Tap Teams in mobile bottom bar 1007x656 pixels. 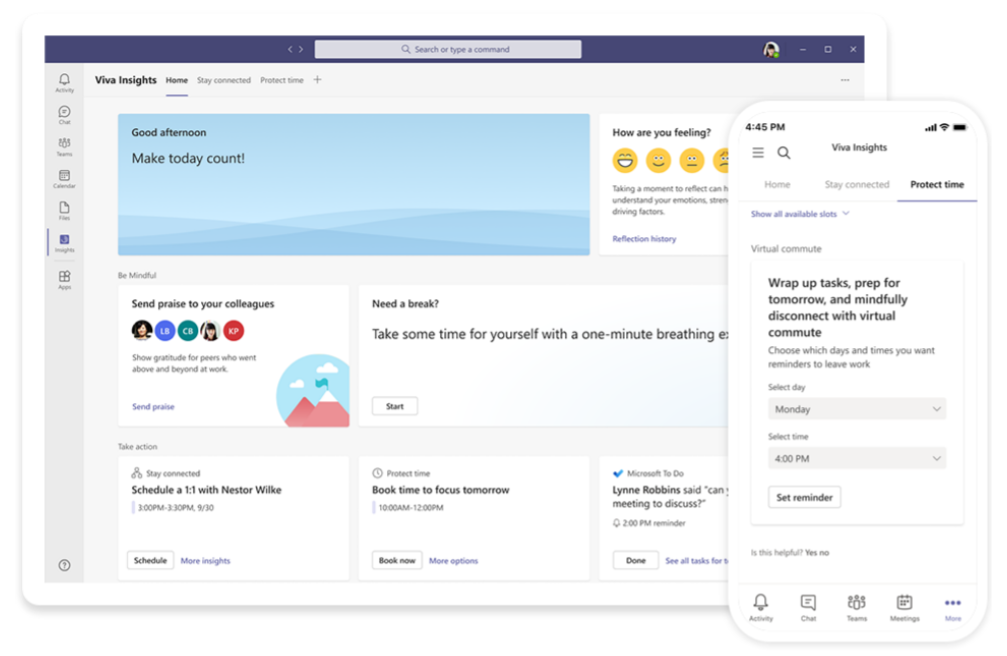[x=856, y=607]
